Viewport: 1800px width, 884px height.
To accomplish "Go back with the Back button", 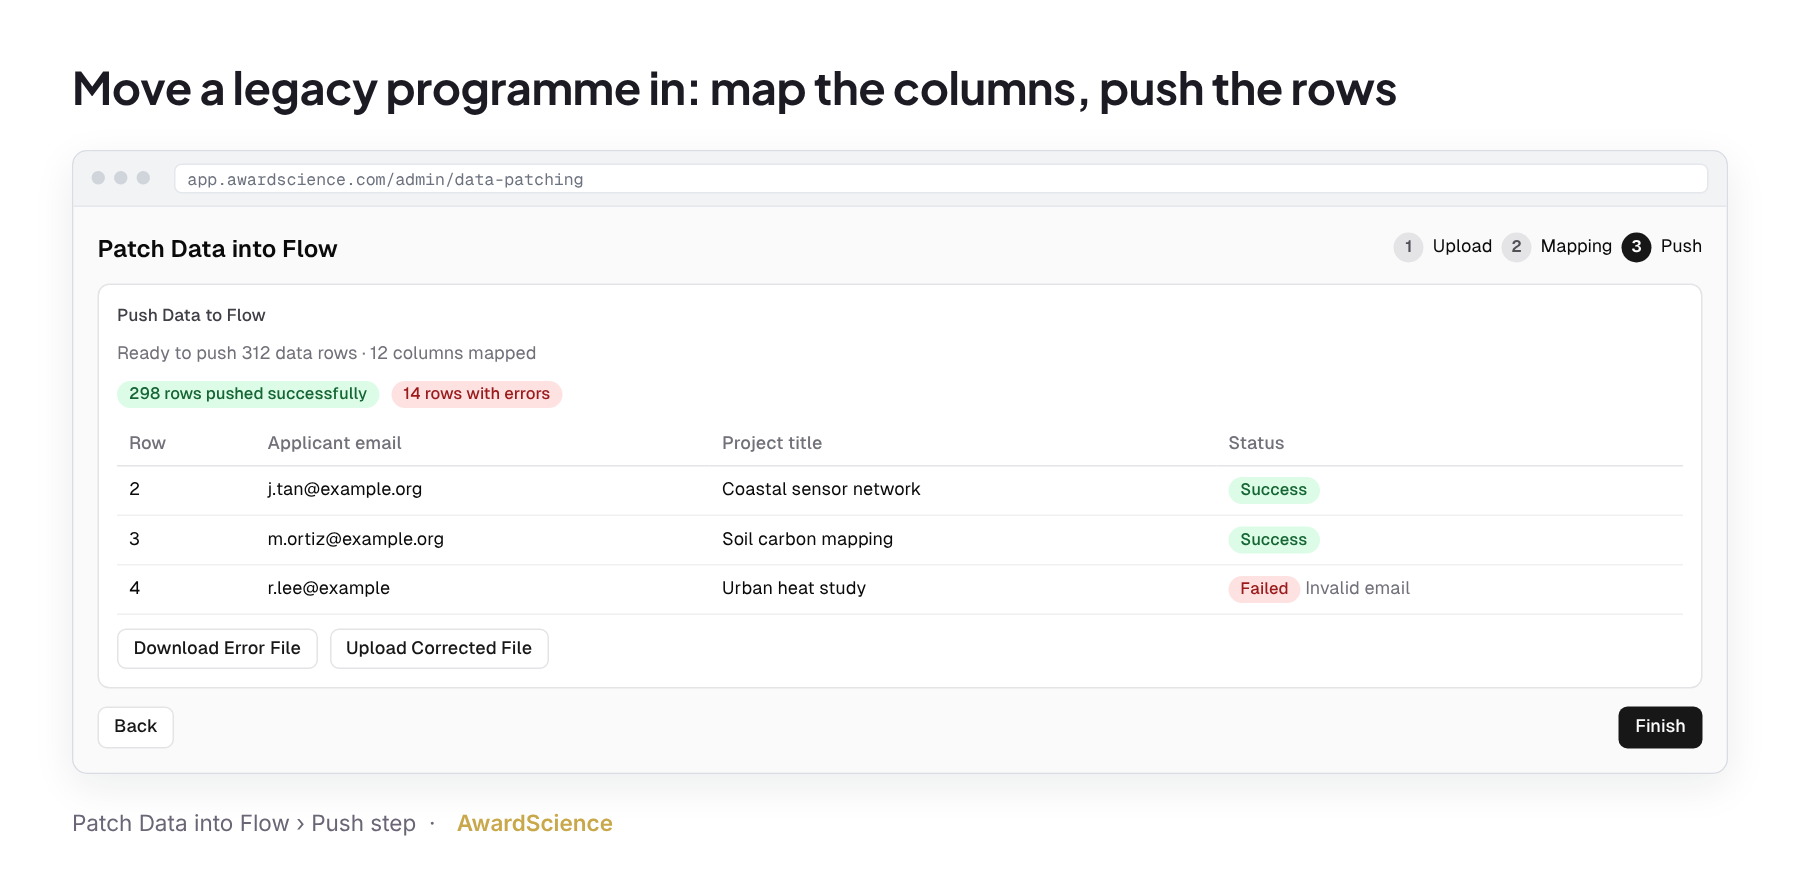I will pyautogui.click(x=136, y=727).
